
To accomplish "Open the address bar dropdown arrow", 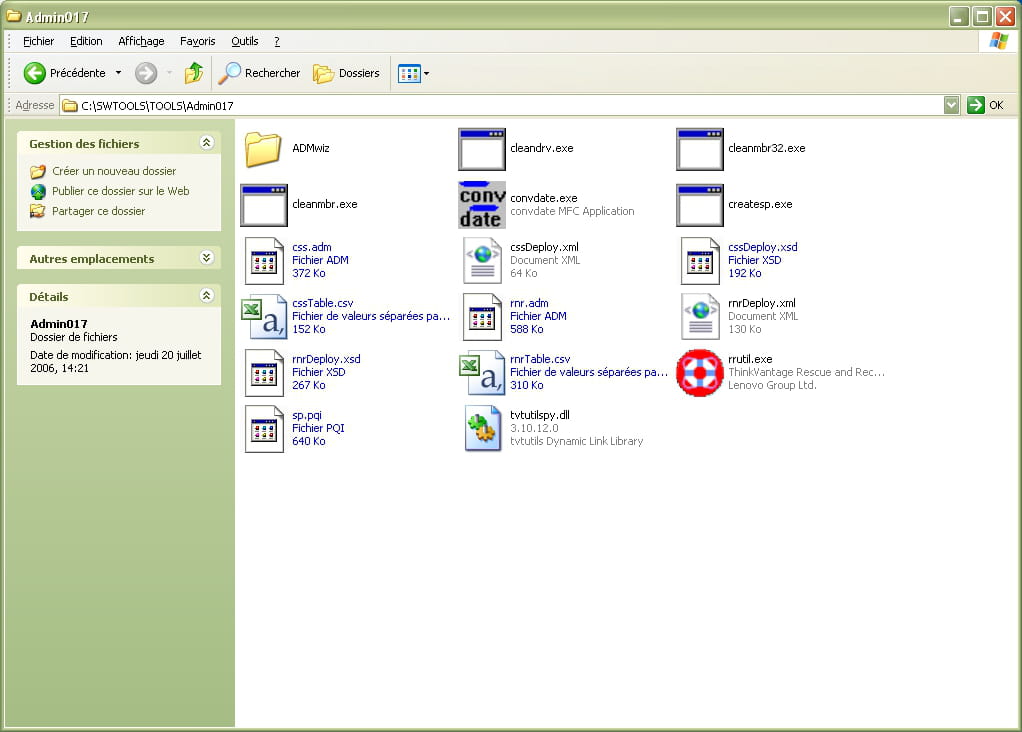I will (951, 105).
